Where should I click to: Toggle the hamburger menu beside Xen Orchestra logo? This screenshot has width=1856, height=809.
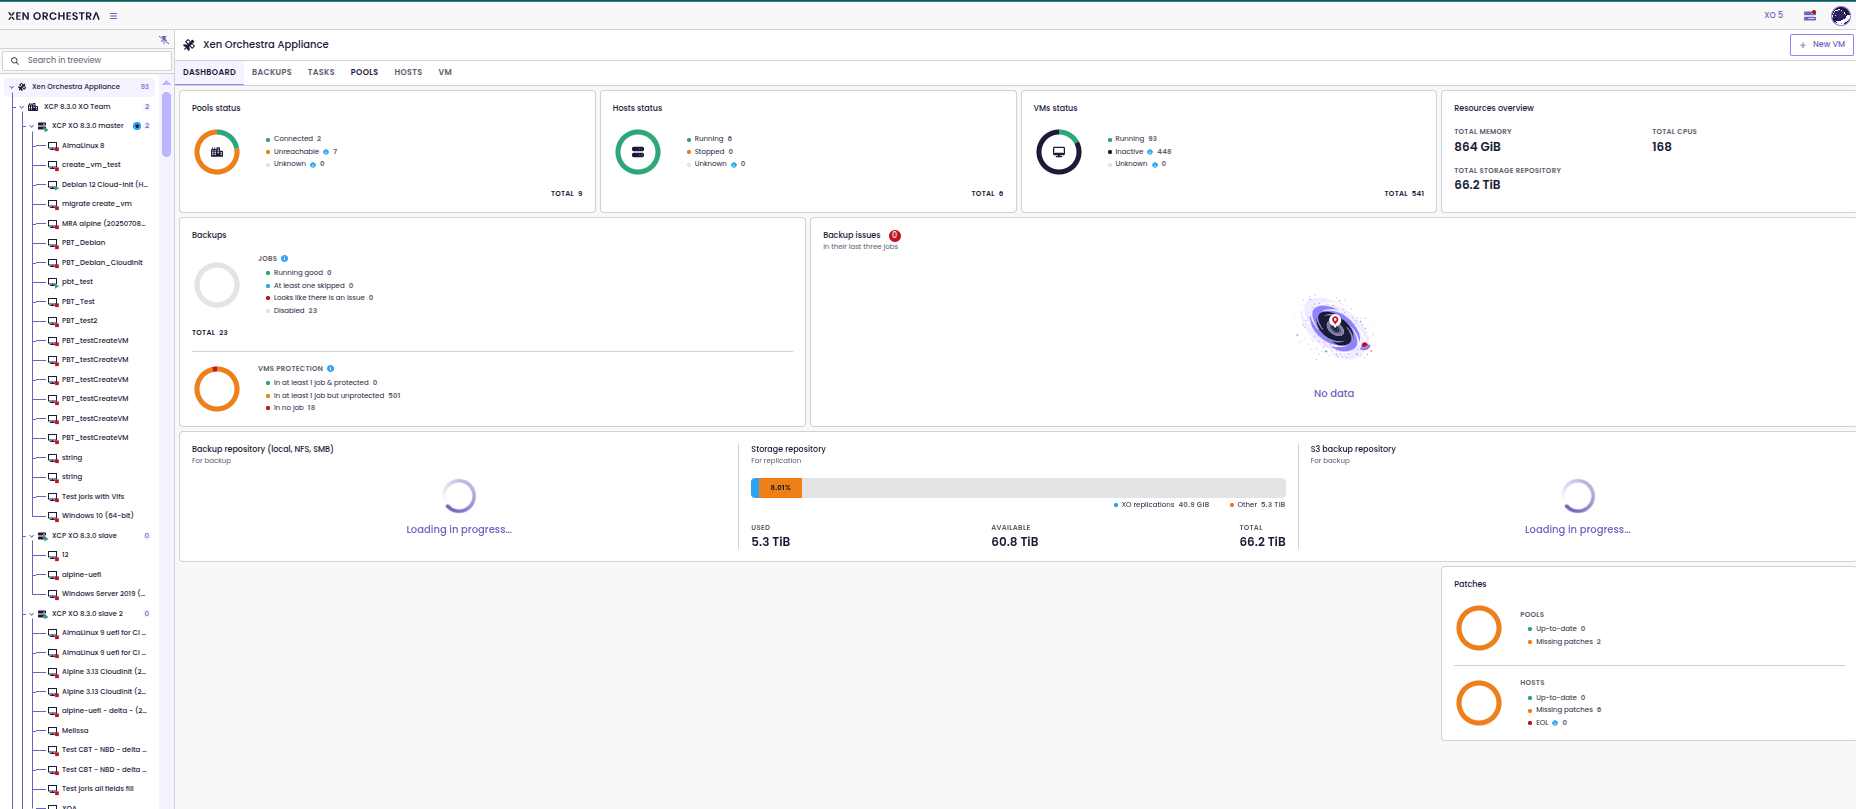click(x=113, y=16)
